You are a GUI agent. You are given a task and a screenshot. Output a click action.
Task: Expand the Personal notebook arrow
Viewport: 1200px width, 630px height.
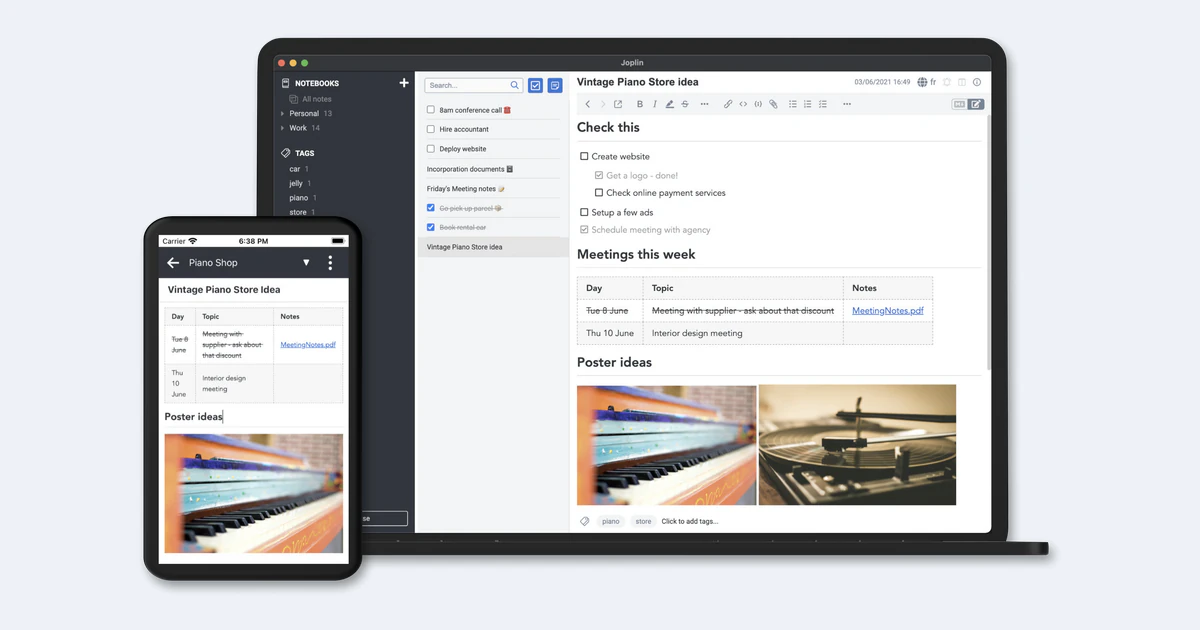(283, 114)
